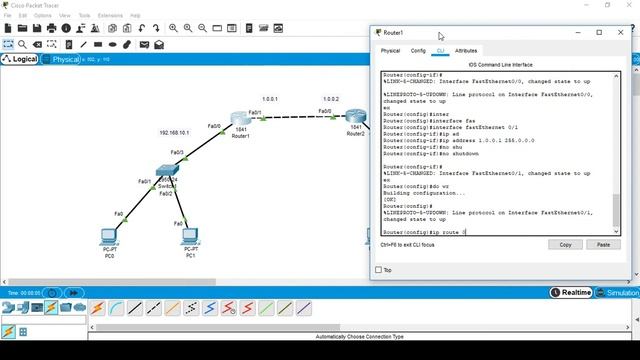Image resolution: width=640 pixels, height=360 pixels.
Task: Select the PC0 computer on canvas
Action: (109, 237)
